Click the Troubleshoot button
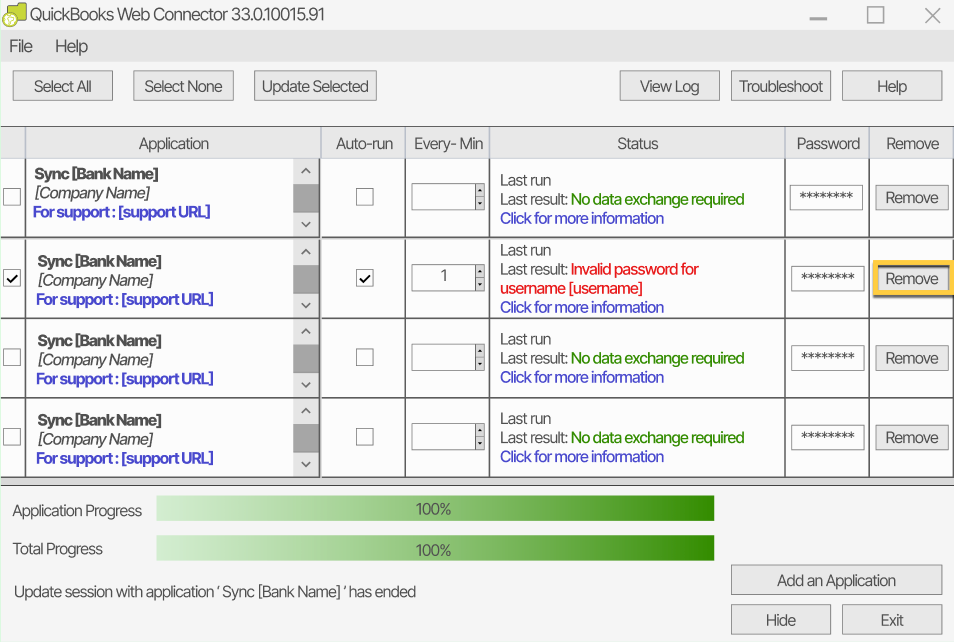The height and width of the screenshot is (642, 954). 780,86
